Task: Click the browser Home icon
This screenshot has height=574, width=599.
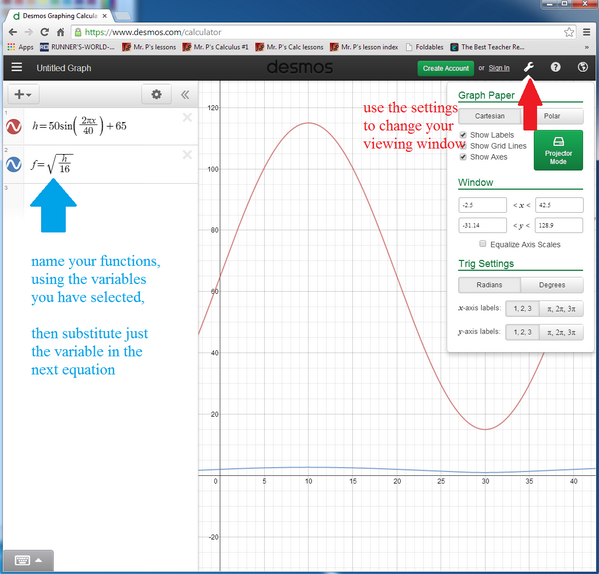Action: pyautogui.click(x=60, y=32)
